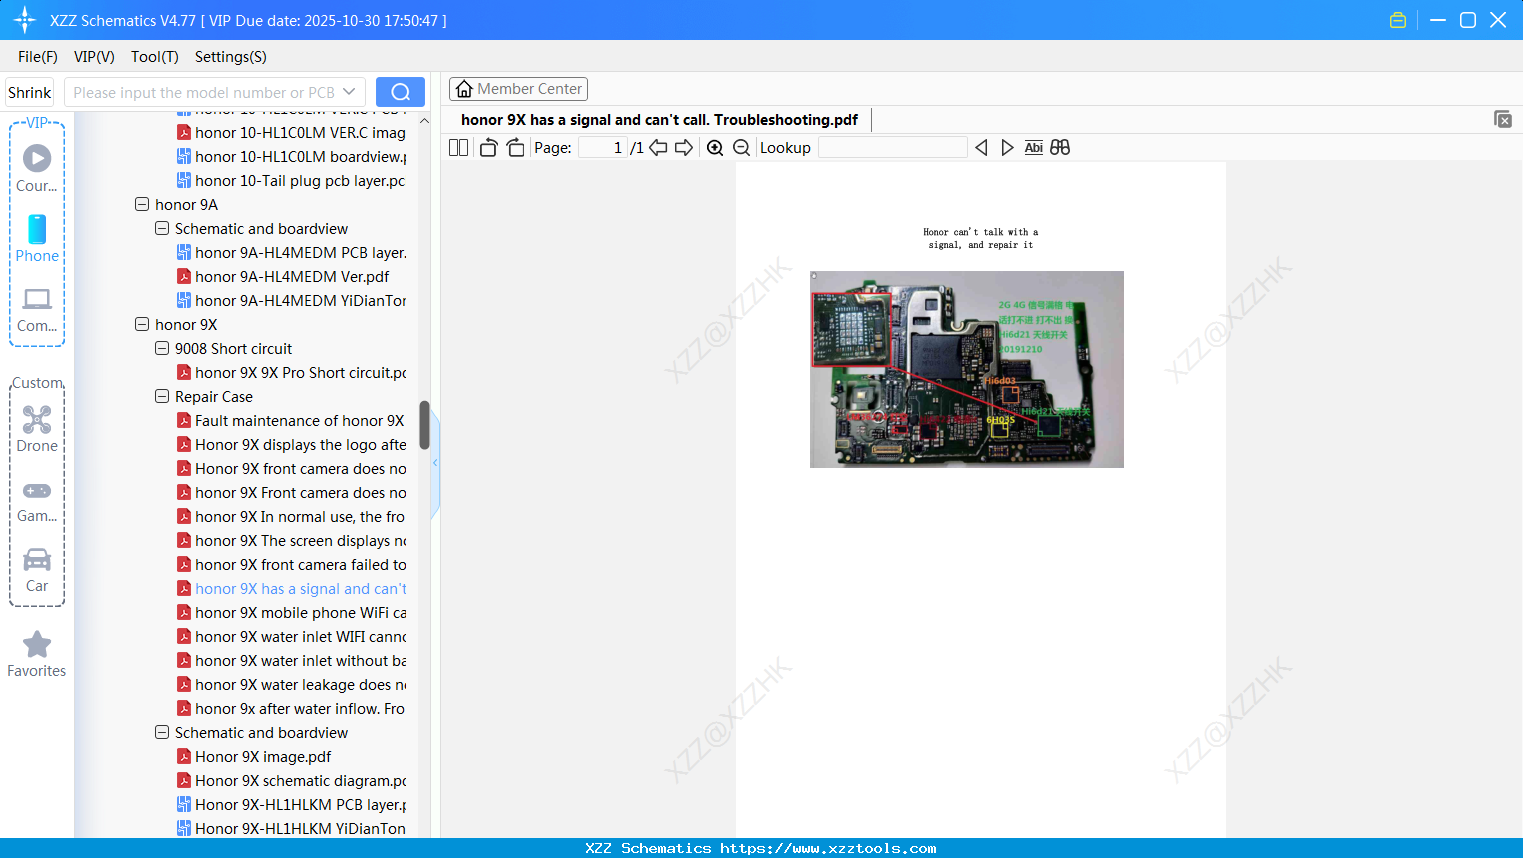Go to previous page arrow
Viewport: 1523px width, 858px height.
click(x=658, y=148)
